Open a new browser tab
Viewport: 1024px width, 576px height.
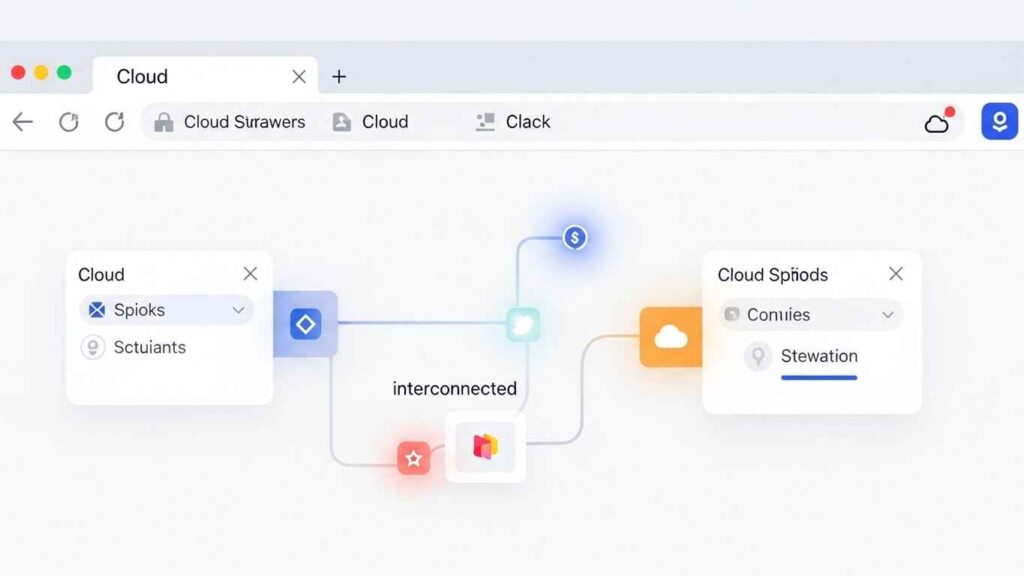coord(339,77)
